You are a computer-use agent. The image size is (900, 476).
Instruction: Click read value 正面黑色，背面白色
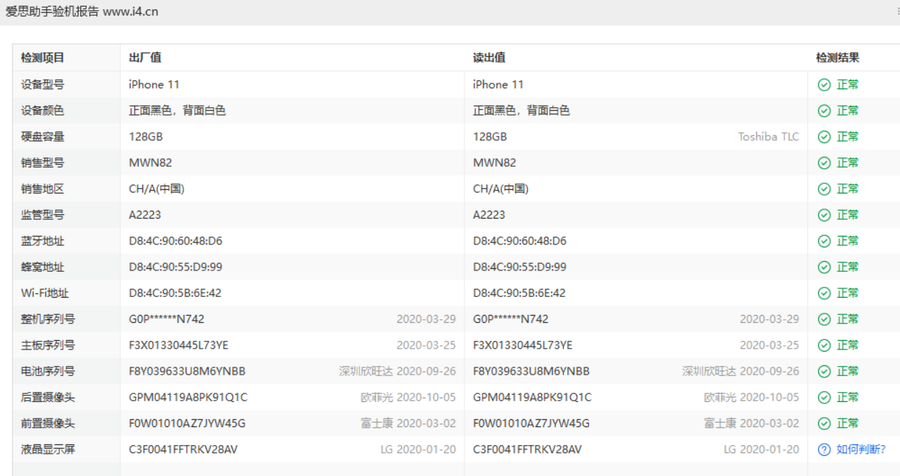[x=521, y=110]
